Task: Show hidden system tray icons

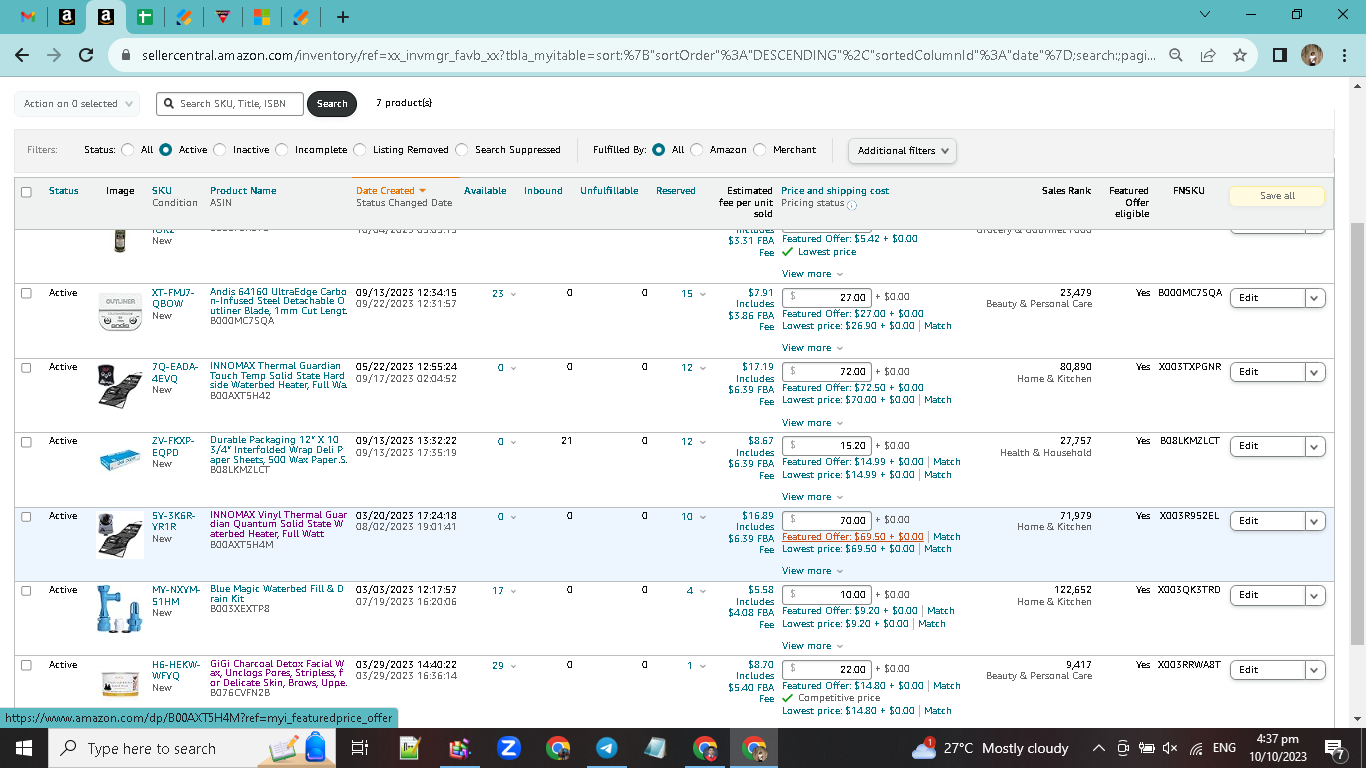Action: tap(1098, 748)
